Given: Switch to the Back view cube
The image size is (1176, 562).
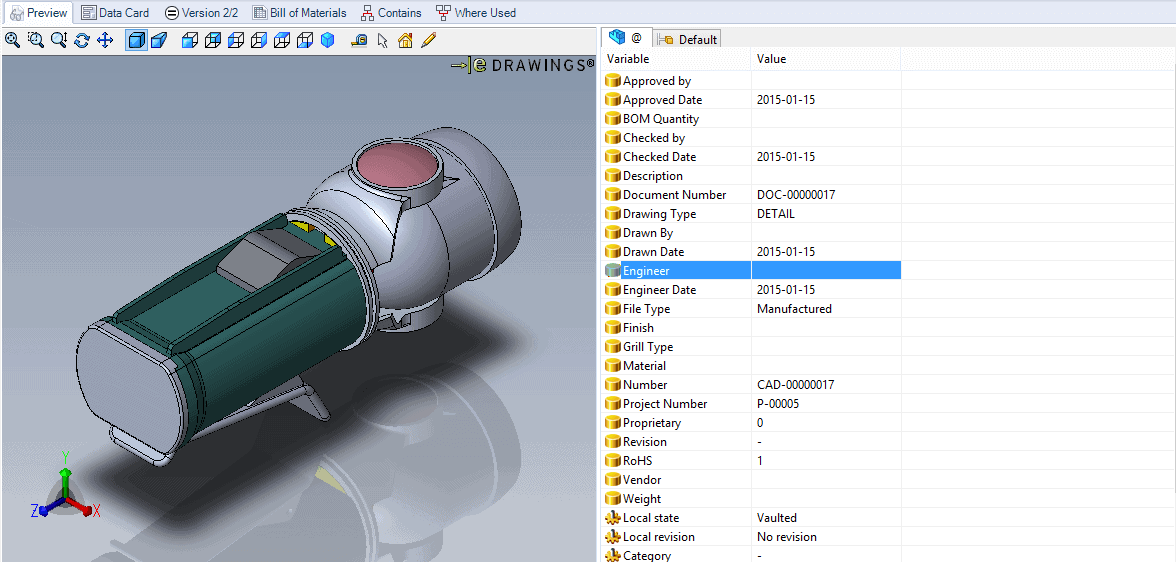Looking at the screenshot, I should 213,40.
